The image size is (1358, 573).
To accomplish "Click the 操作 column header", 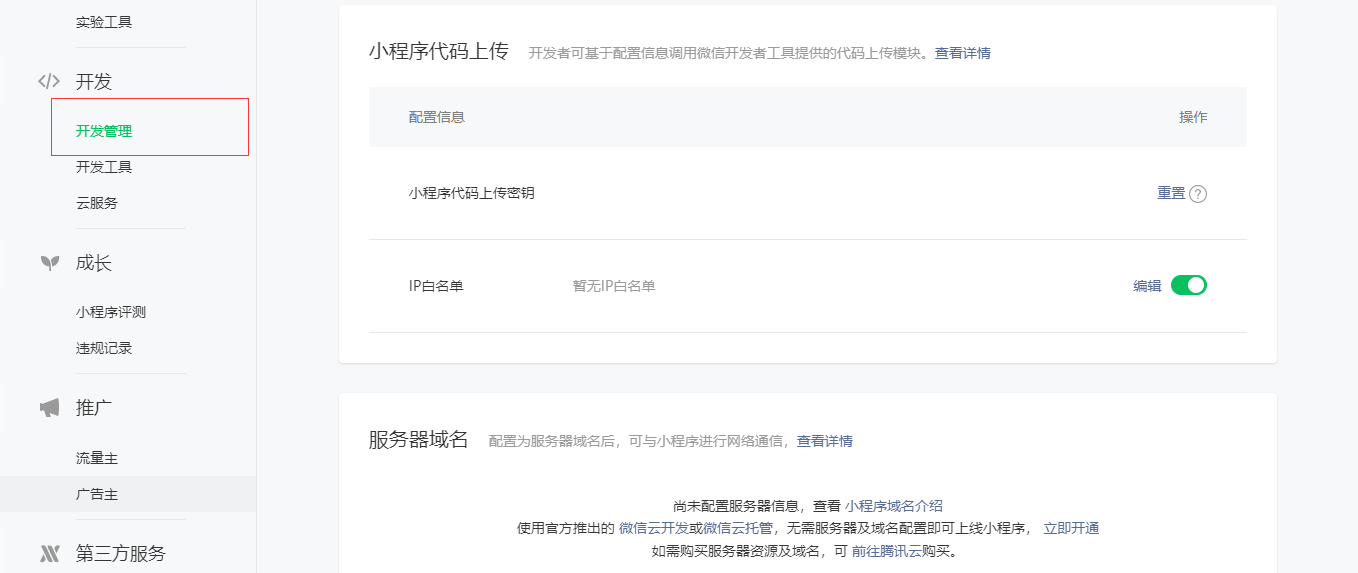I will 1193,117.
